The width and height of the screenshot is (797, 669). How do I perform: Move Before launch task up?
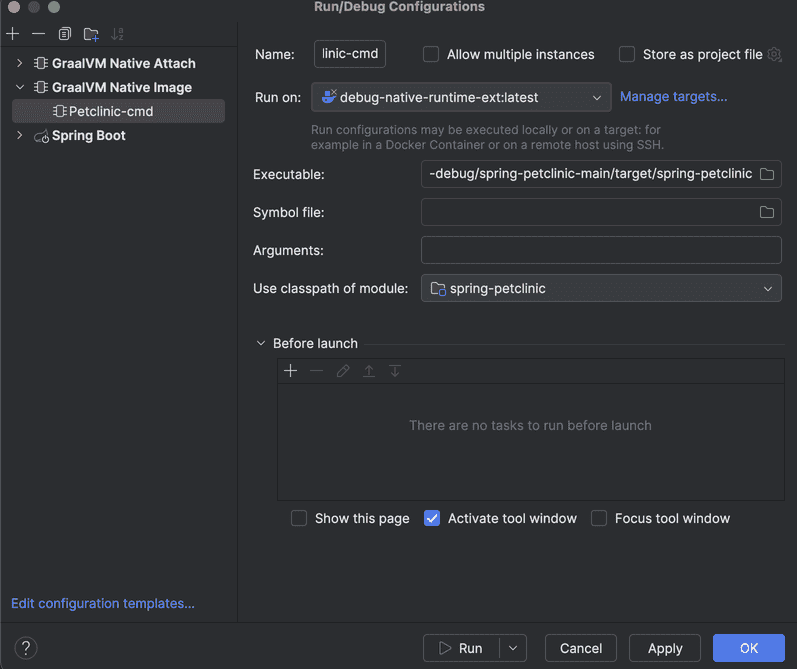(x=369, y=371)
